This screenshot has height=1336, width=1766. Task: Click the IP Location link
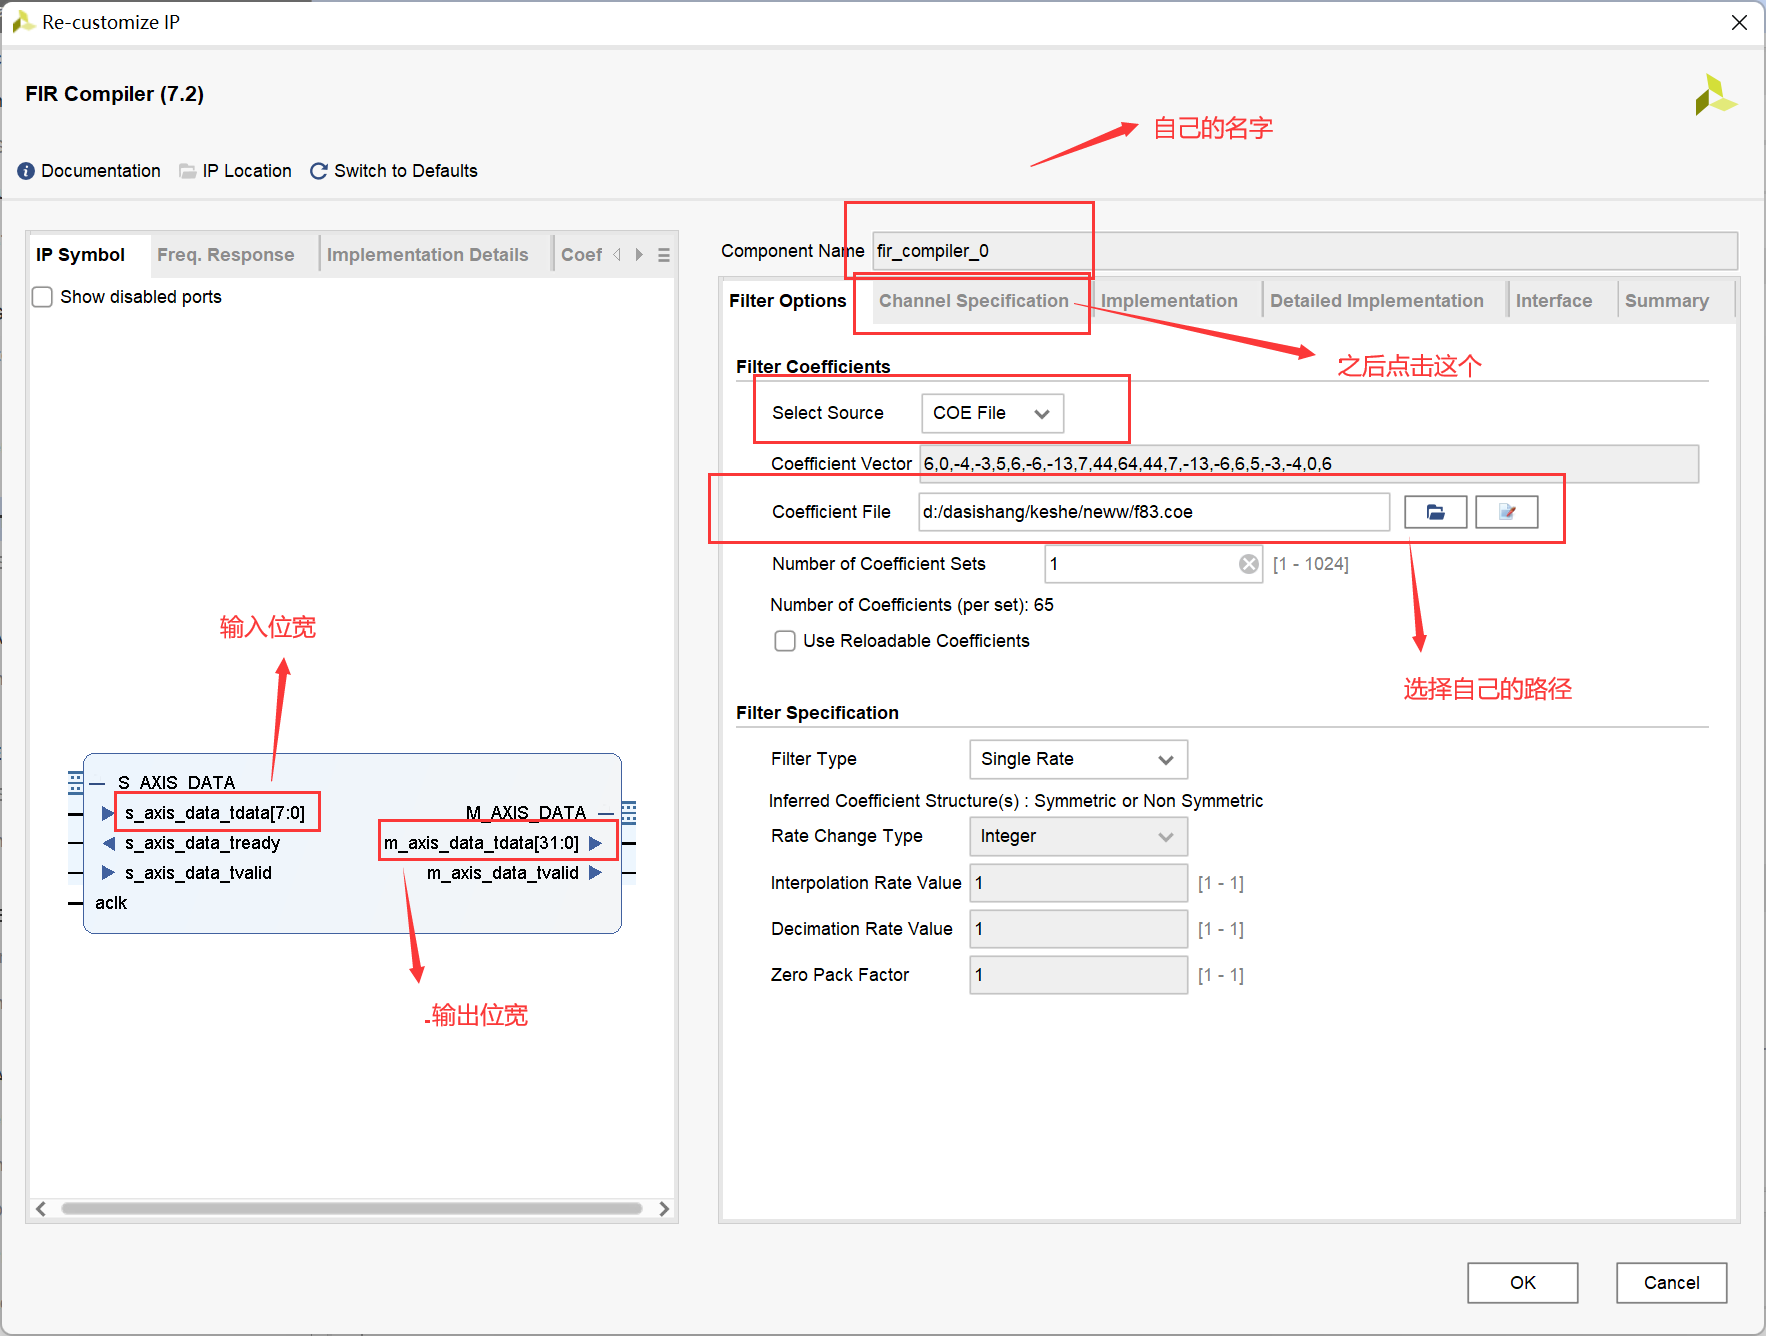click(x=247, y=171)
